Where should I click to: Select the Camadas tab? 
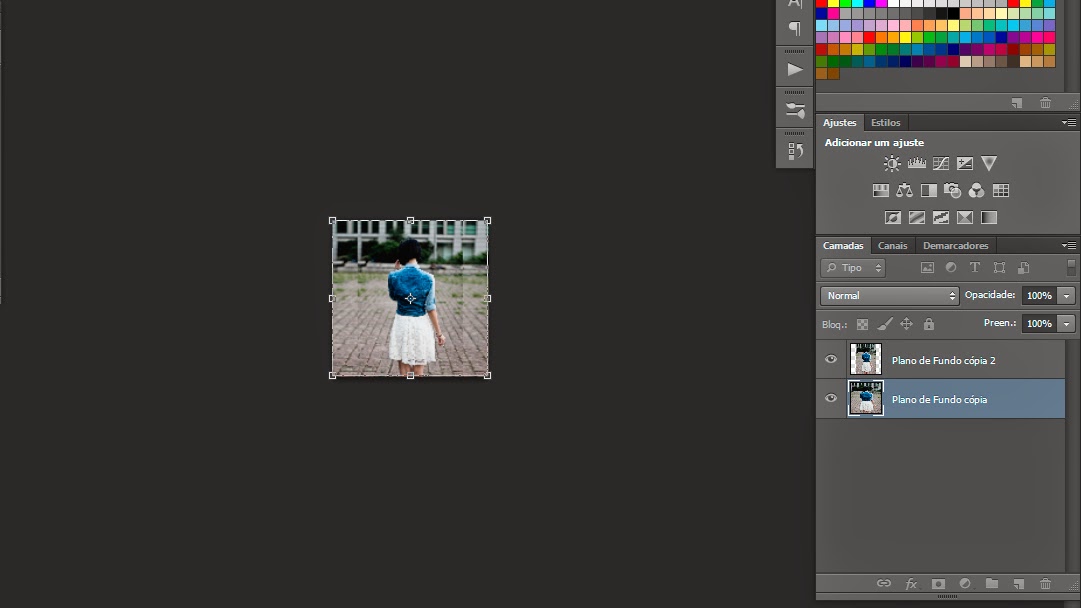point(842,245)
